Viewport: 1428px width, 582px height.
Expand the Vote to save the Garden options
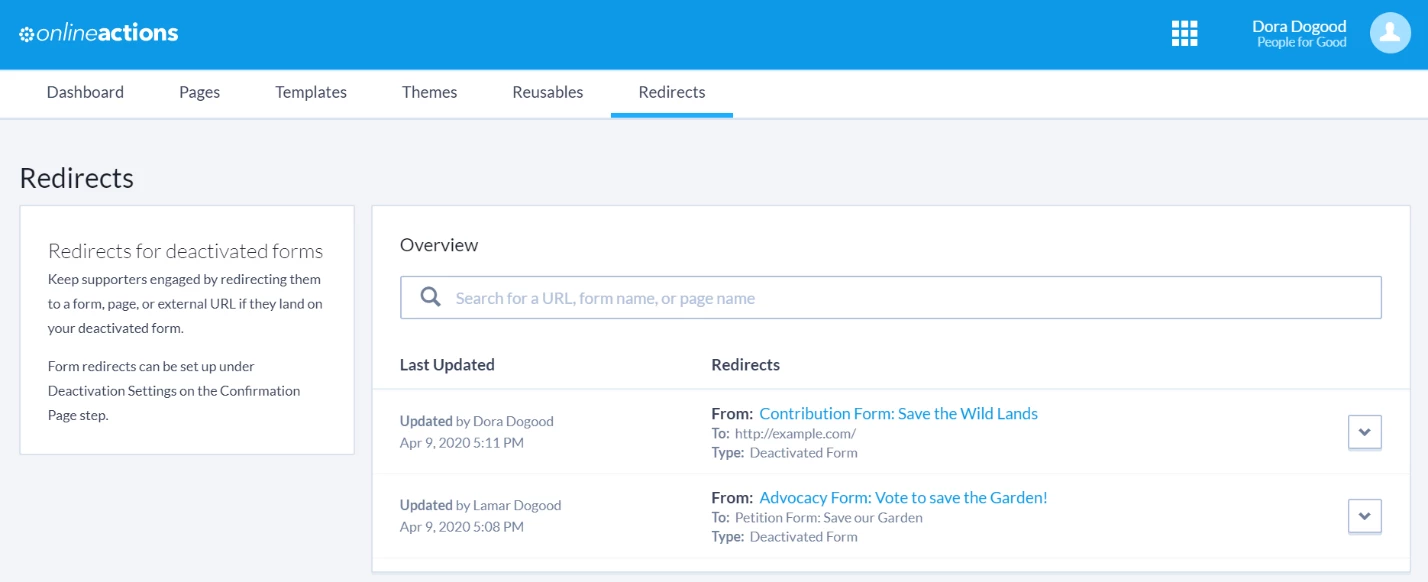[x=1365, y=516]
